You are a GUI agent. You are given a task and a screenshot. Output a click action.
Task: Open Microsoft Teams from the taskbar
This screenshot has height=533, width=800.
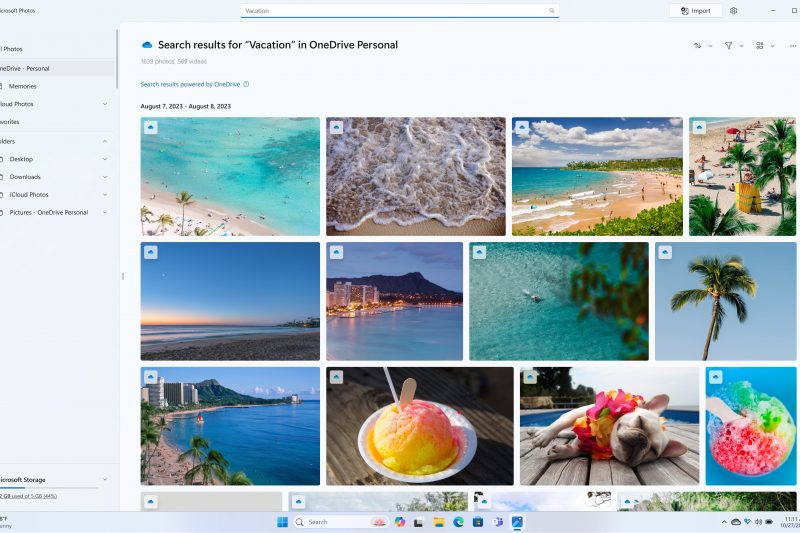pos(497,522)
